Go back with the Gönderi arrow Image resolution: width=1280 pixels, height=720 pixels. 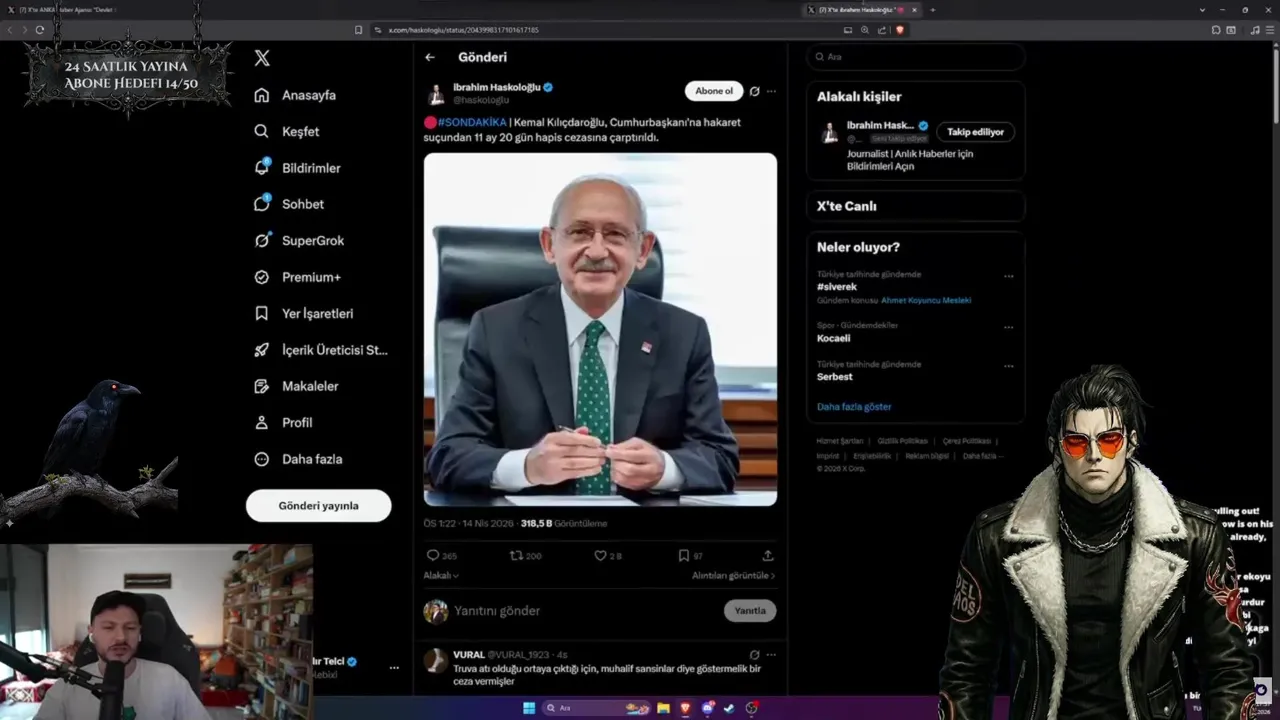(430, 58)
